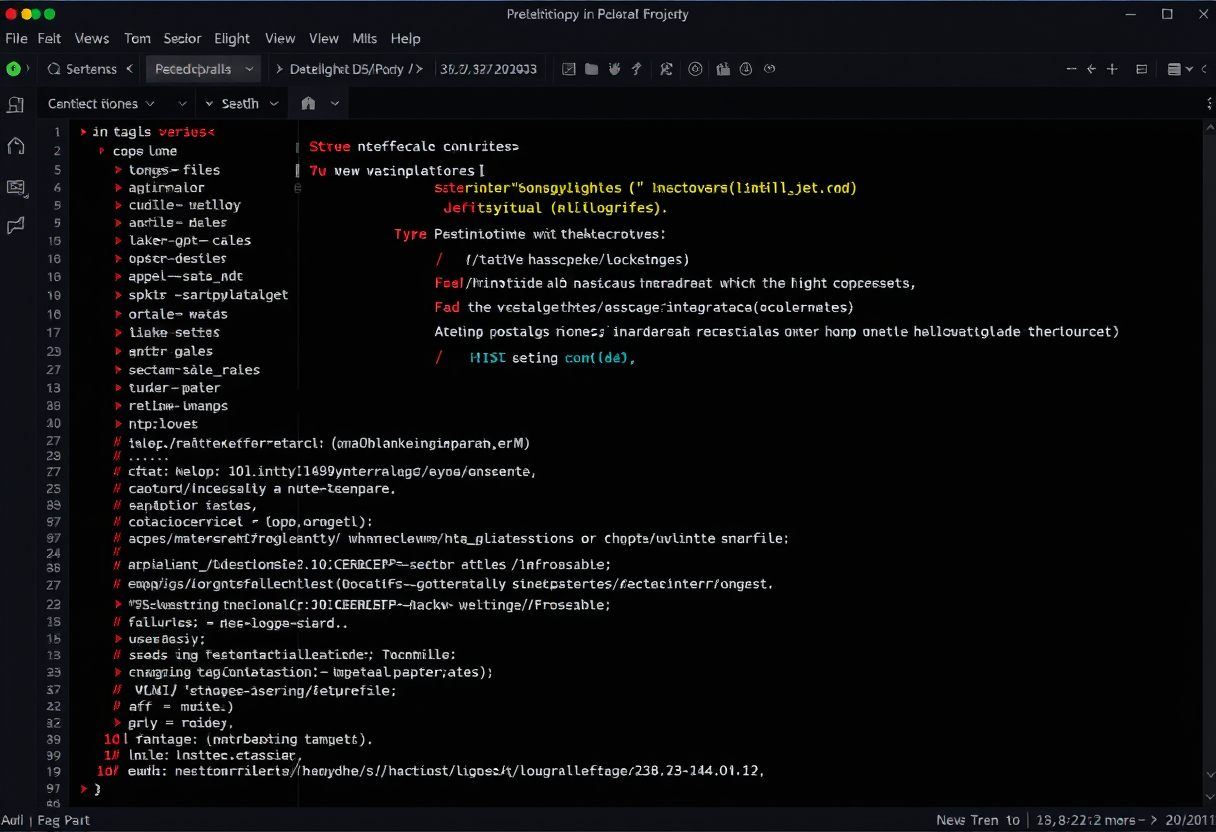Open the Secior menu
Image resolution: width=1216 pixels, height=832 pixels.
pyautogui.click(x=182, y=38)
